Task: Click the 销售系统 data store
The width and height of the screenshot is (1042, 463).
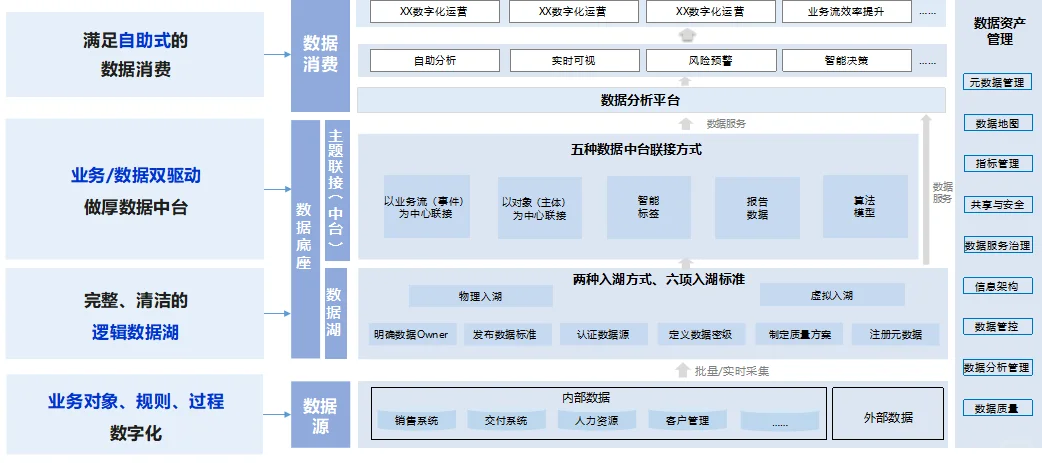Action: click(x=417, y=420)
